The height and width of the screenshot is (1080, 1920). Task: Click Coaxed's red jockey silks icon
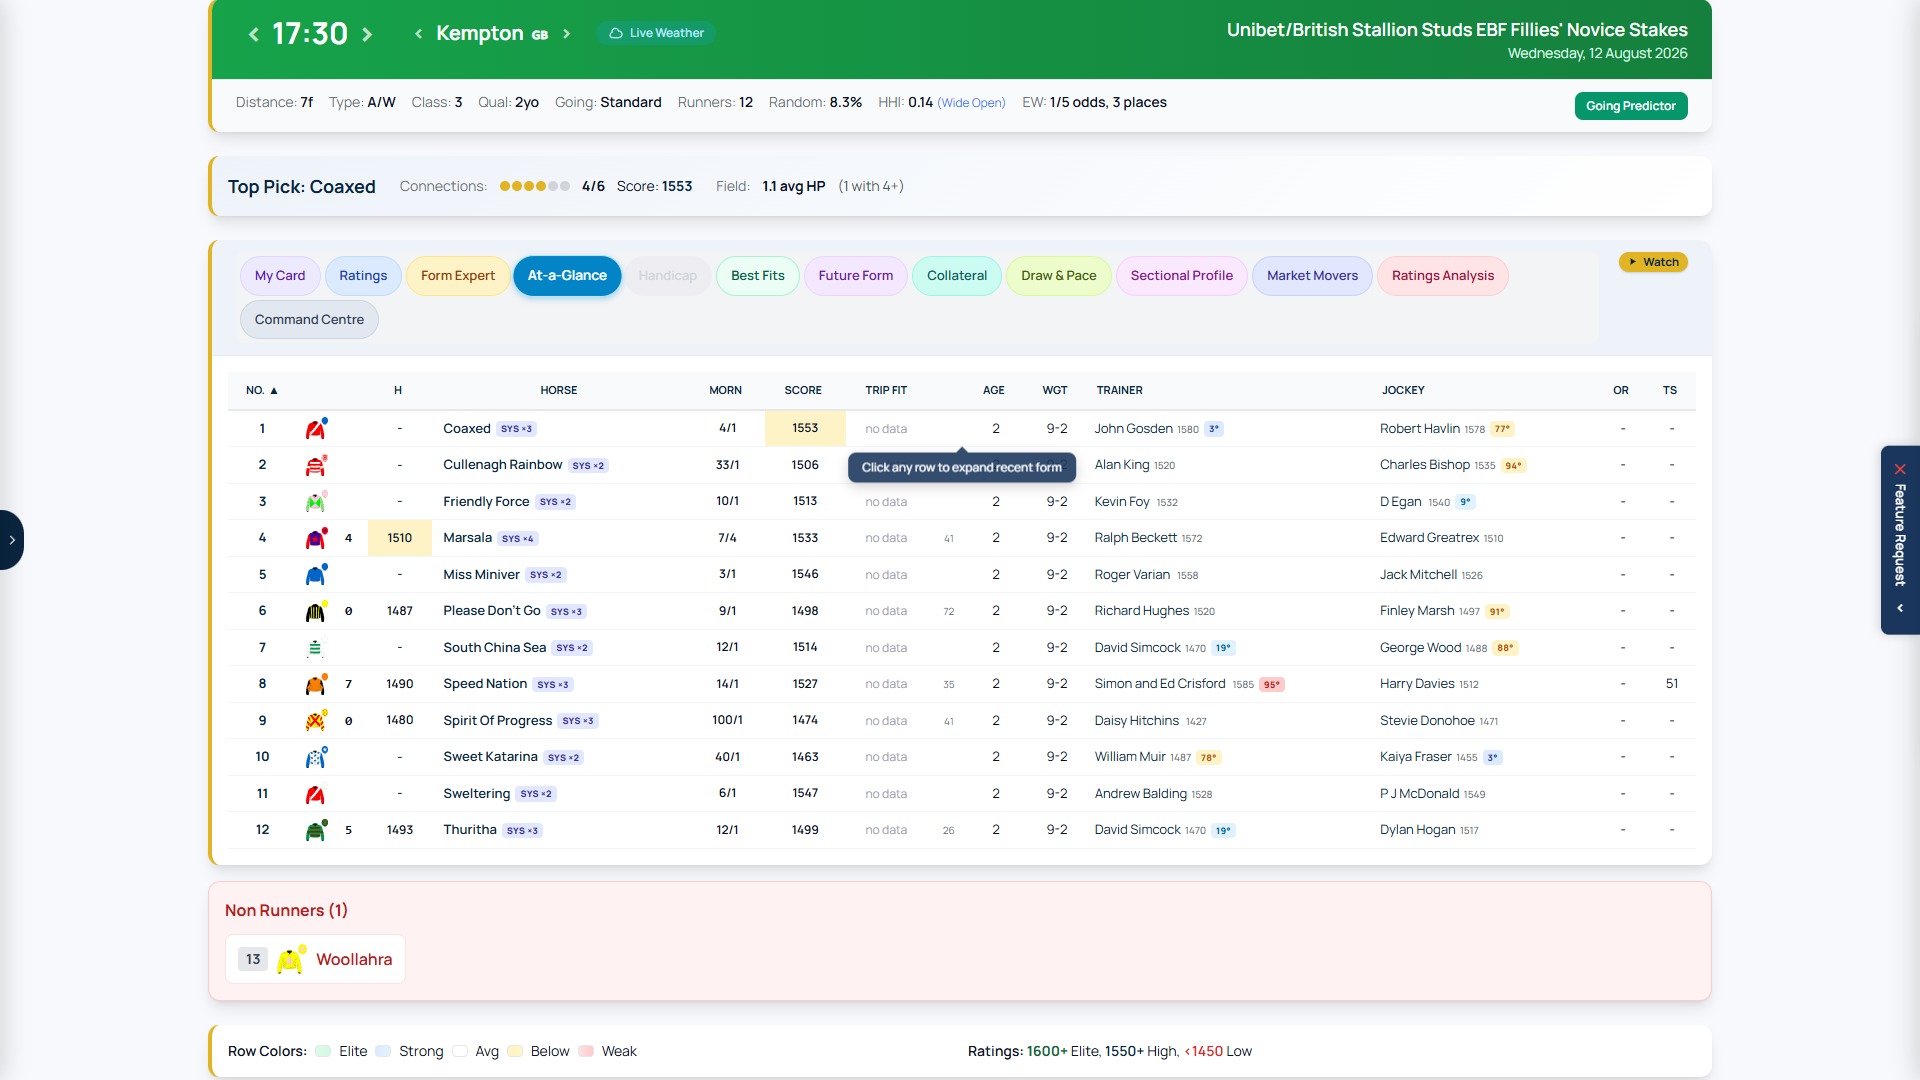pyautogui.click(x=316, y=429)
